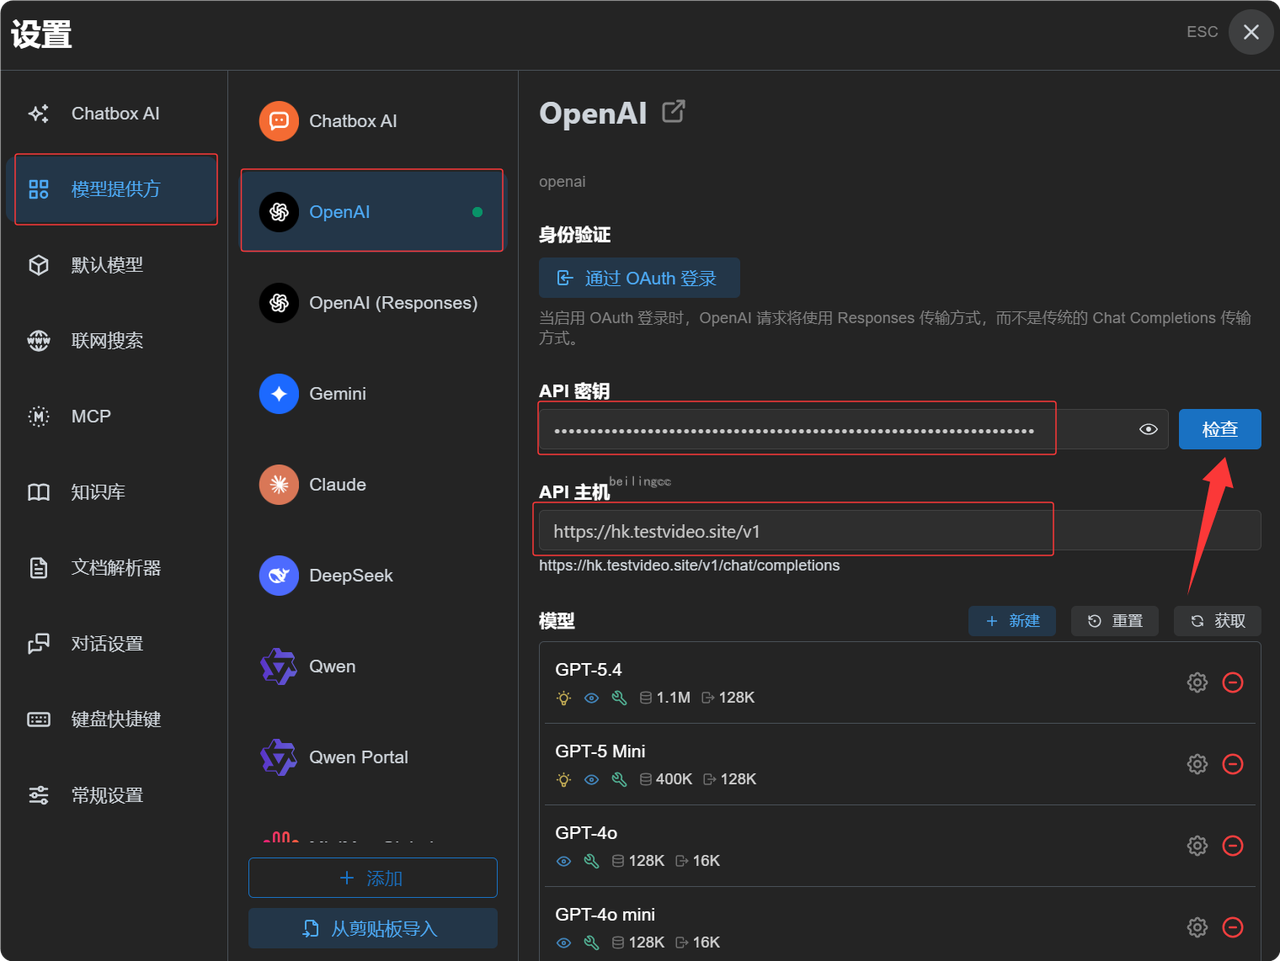Click the API 主机 input field
The height and width of the screenshot is (961, 1280).
pos(900,531)
